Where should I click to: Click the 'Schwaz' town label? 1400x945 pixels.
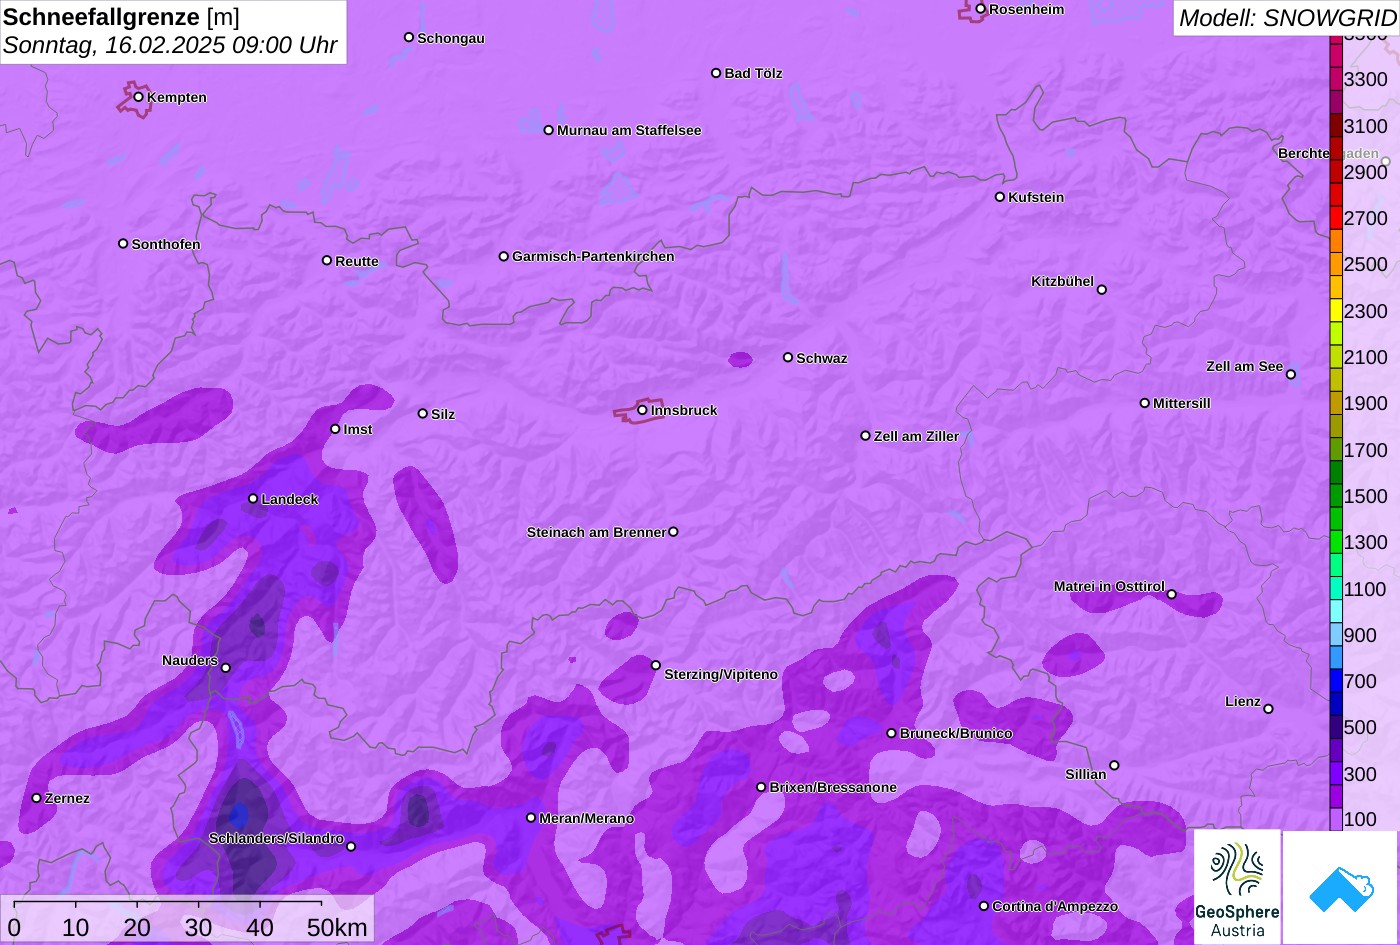tap(822, 359)
